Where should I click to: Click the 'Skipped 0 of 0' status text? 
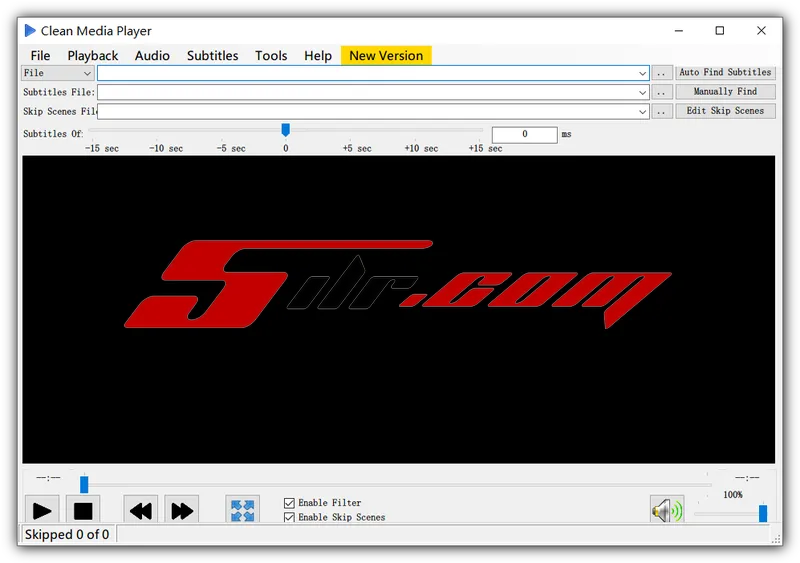(x=67, y=534)
